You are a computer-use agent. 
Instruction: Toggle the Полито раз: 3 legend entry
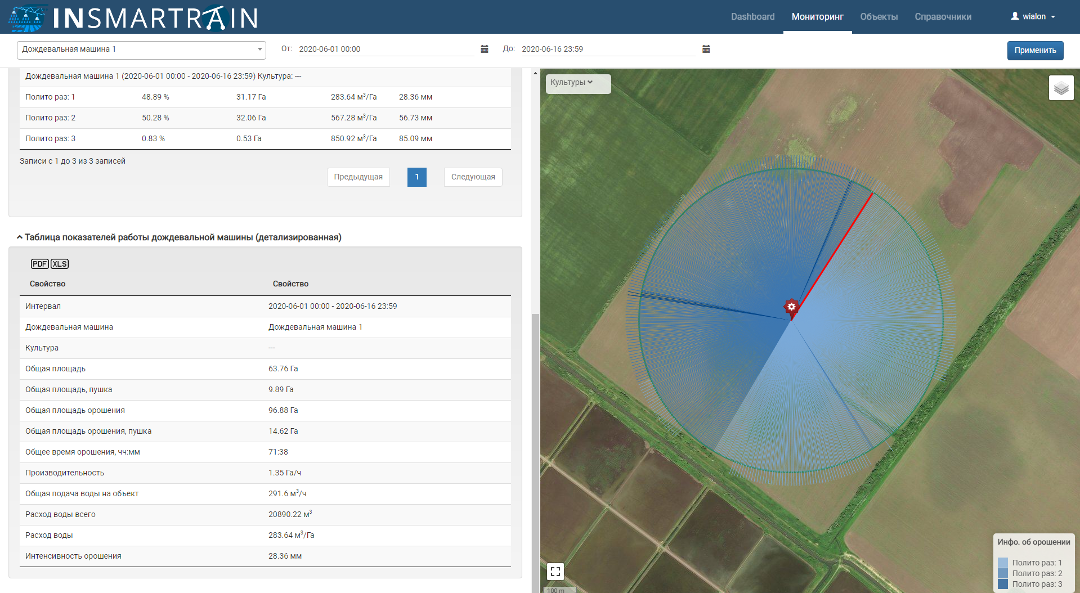pyautogui.click(x=1037, y=585)
